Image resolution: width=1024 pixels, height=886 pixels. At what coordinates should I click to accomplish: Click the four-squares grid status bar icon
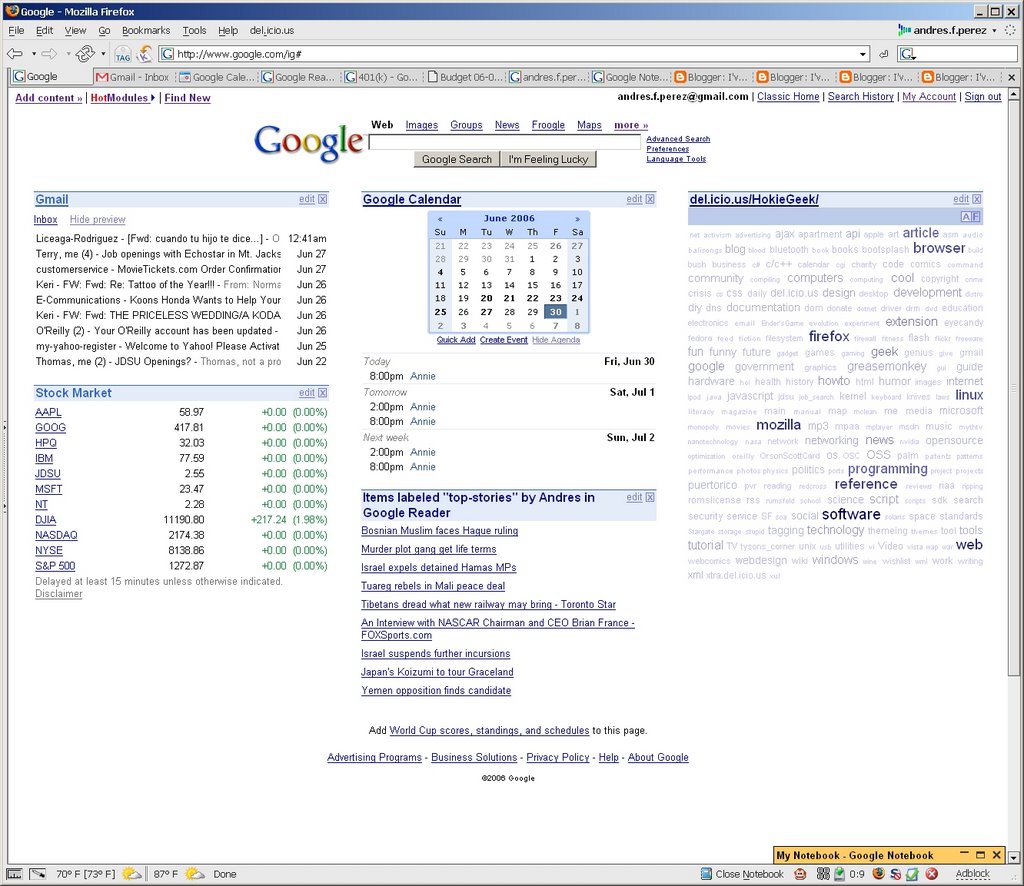pyautogui.click(x=823, y=874)
